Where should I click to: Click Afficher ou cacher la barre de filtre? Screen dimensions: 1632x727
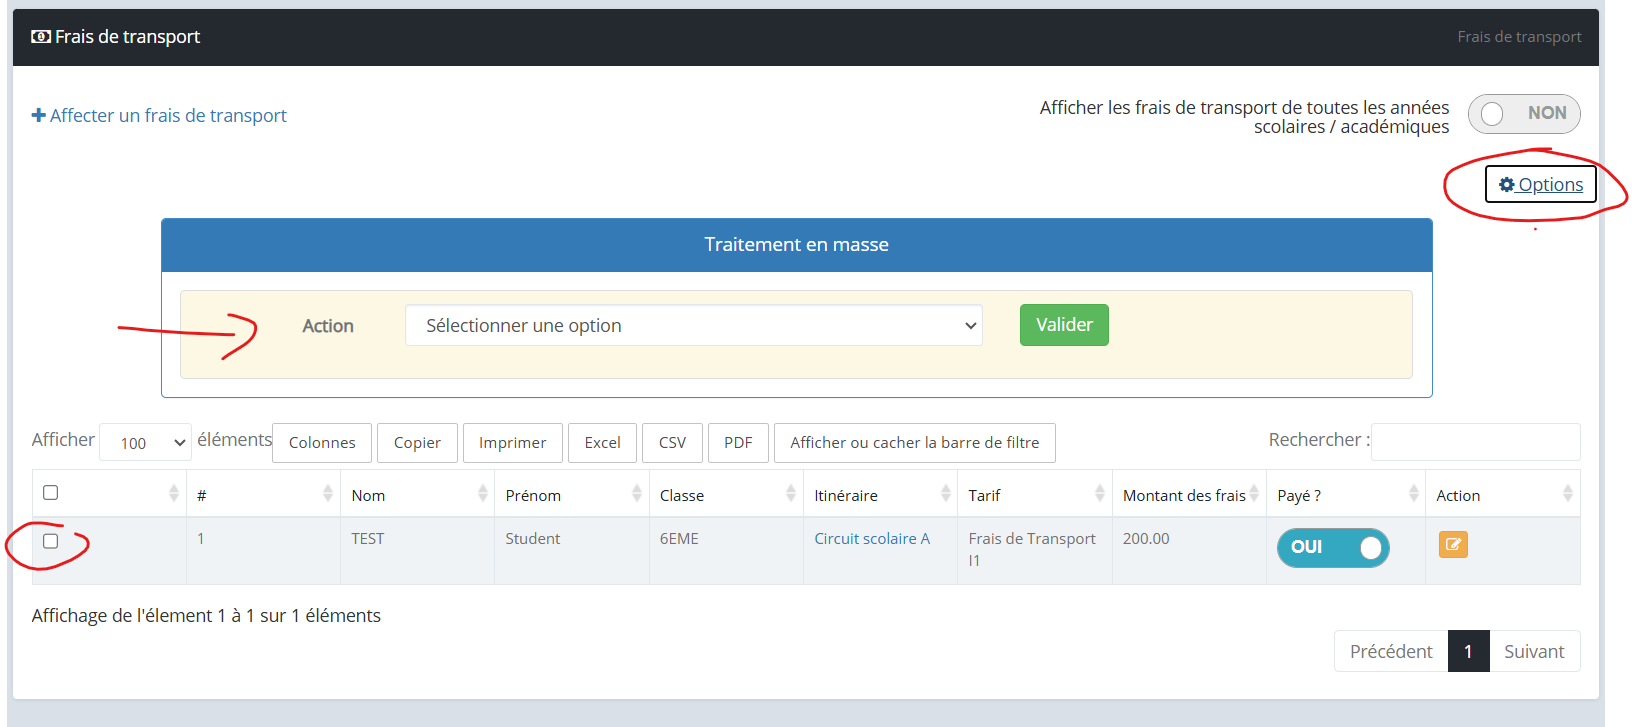point(915,443)
